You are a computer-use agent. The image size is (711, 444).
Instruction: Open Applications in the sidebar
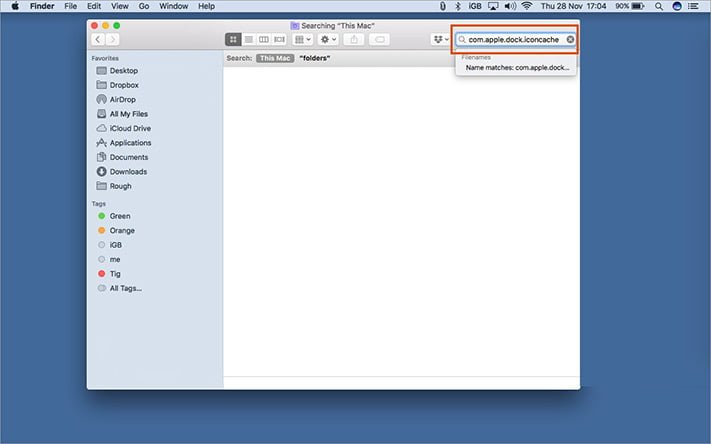click(124, 143)
